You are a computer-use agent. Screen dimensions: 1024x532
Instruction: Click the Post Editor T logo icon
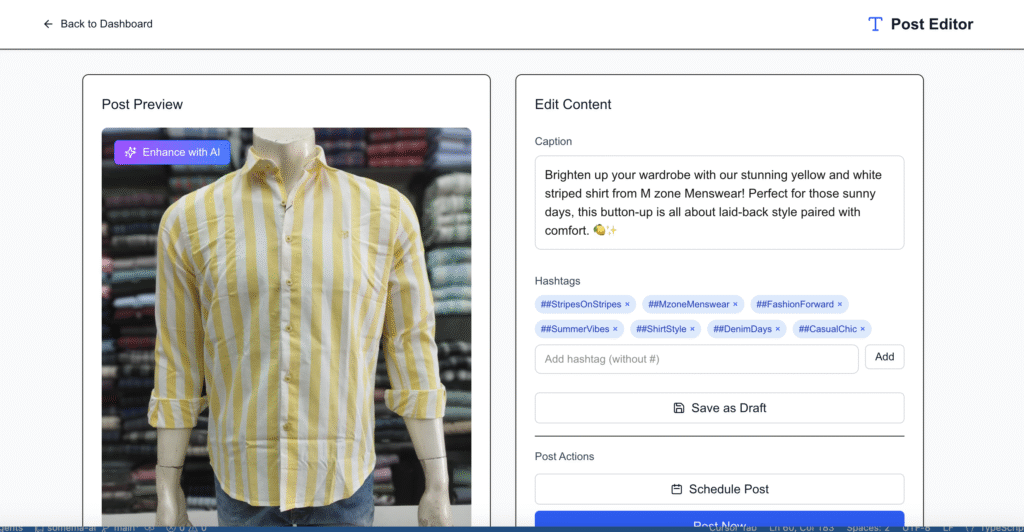pos(875,24)
